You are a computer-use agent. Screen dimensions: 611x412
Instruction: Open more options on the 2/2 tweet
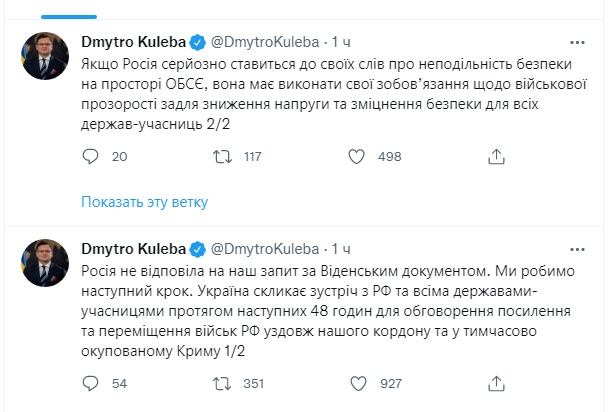click(576, 41)
